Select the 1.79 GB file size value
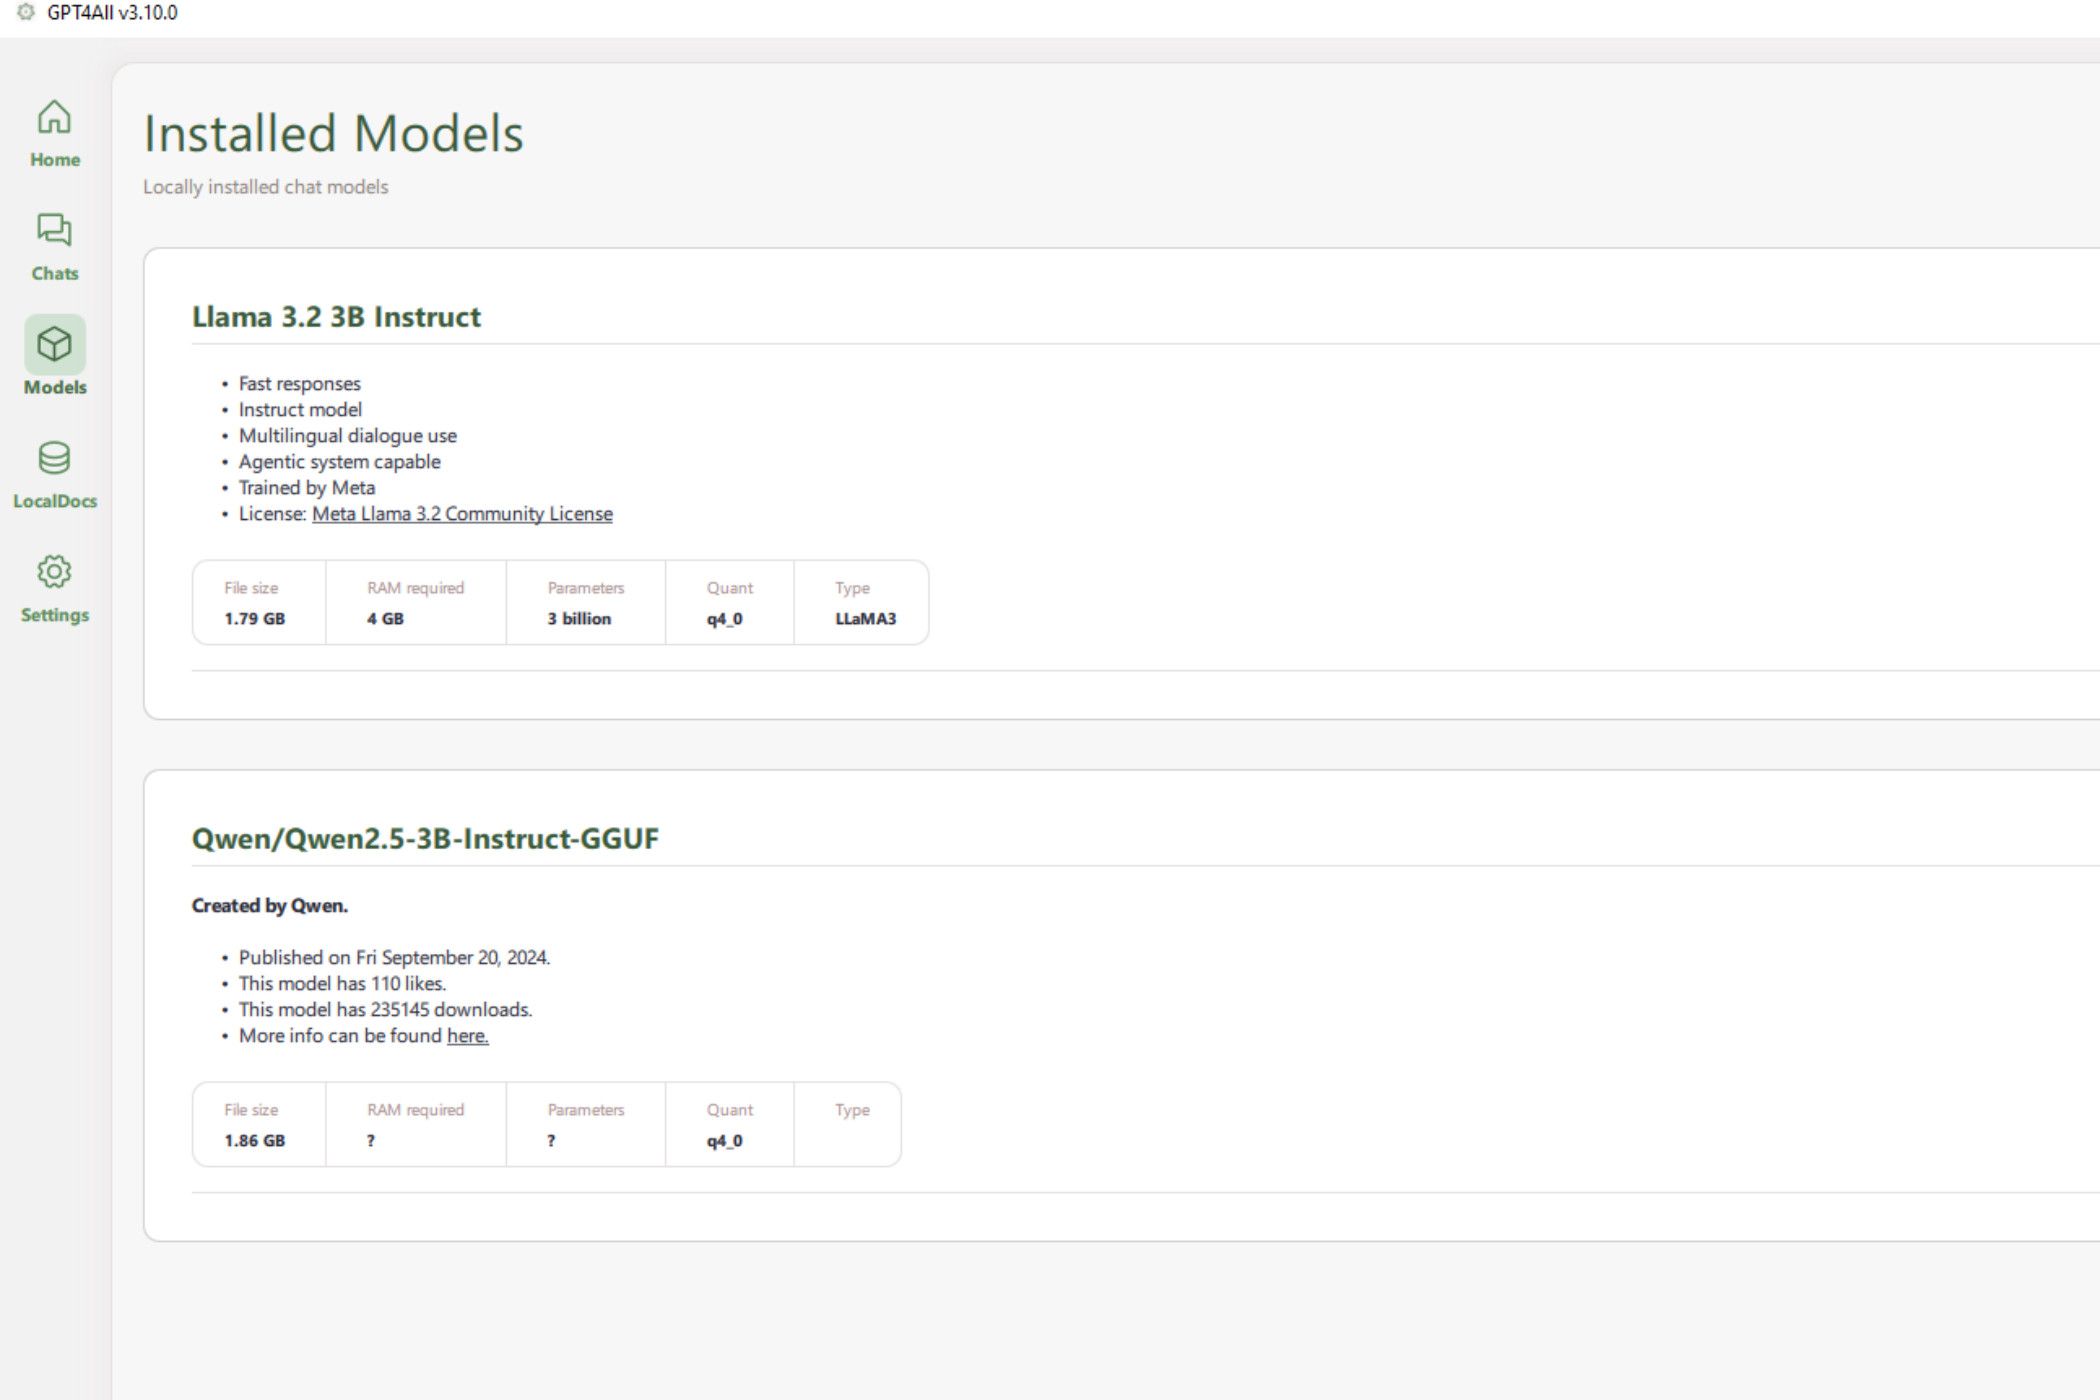The image size is (2100, 1400). pyautogui.click(x=254, y=619)
